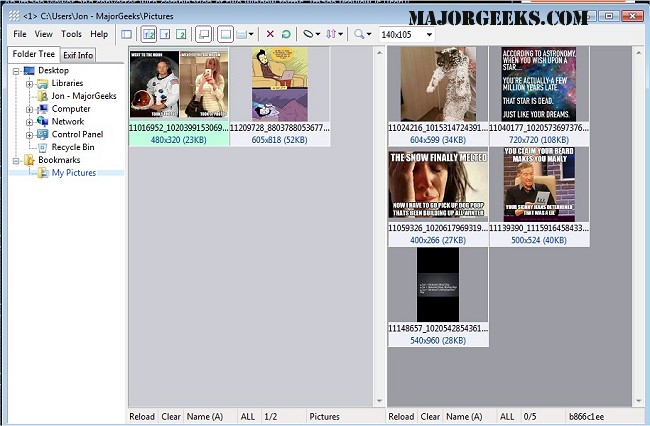The width and height of the screenshot is (650, 426).
Task: Open the View menu
Action: click(44, 34)
